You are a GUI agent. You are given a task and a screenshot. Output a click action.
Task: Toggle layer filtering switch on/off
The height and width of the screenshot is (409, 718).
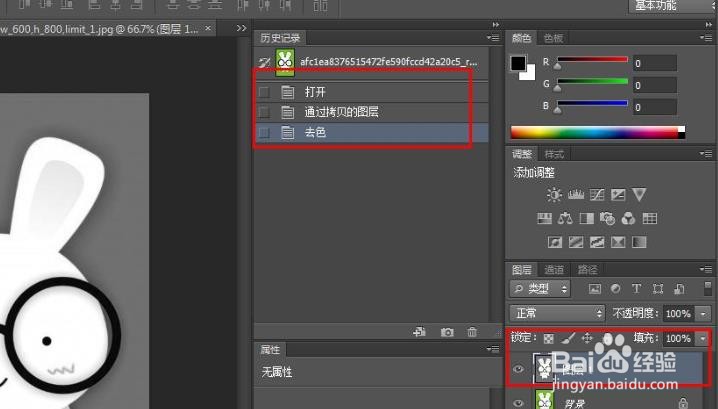pos(707,289)
